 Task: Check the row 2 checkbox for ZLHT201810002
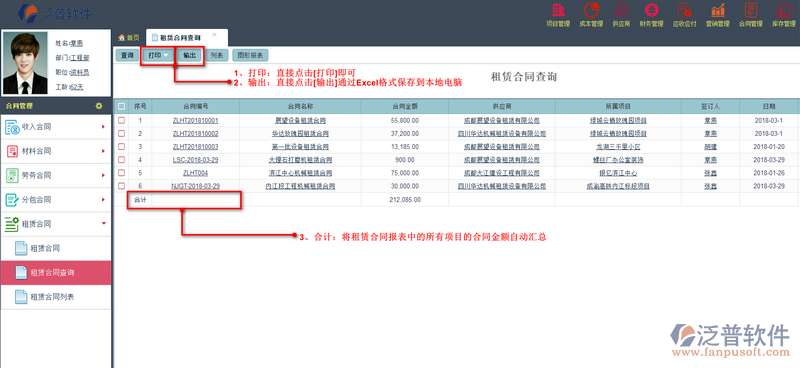(121, 133)
